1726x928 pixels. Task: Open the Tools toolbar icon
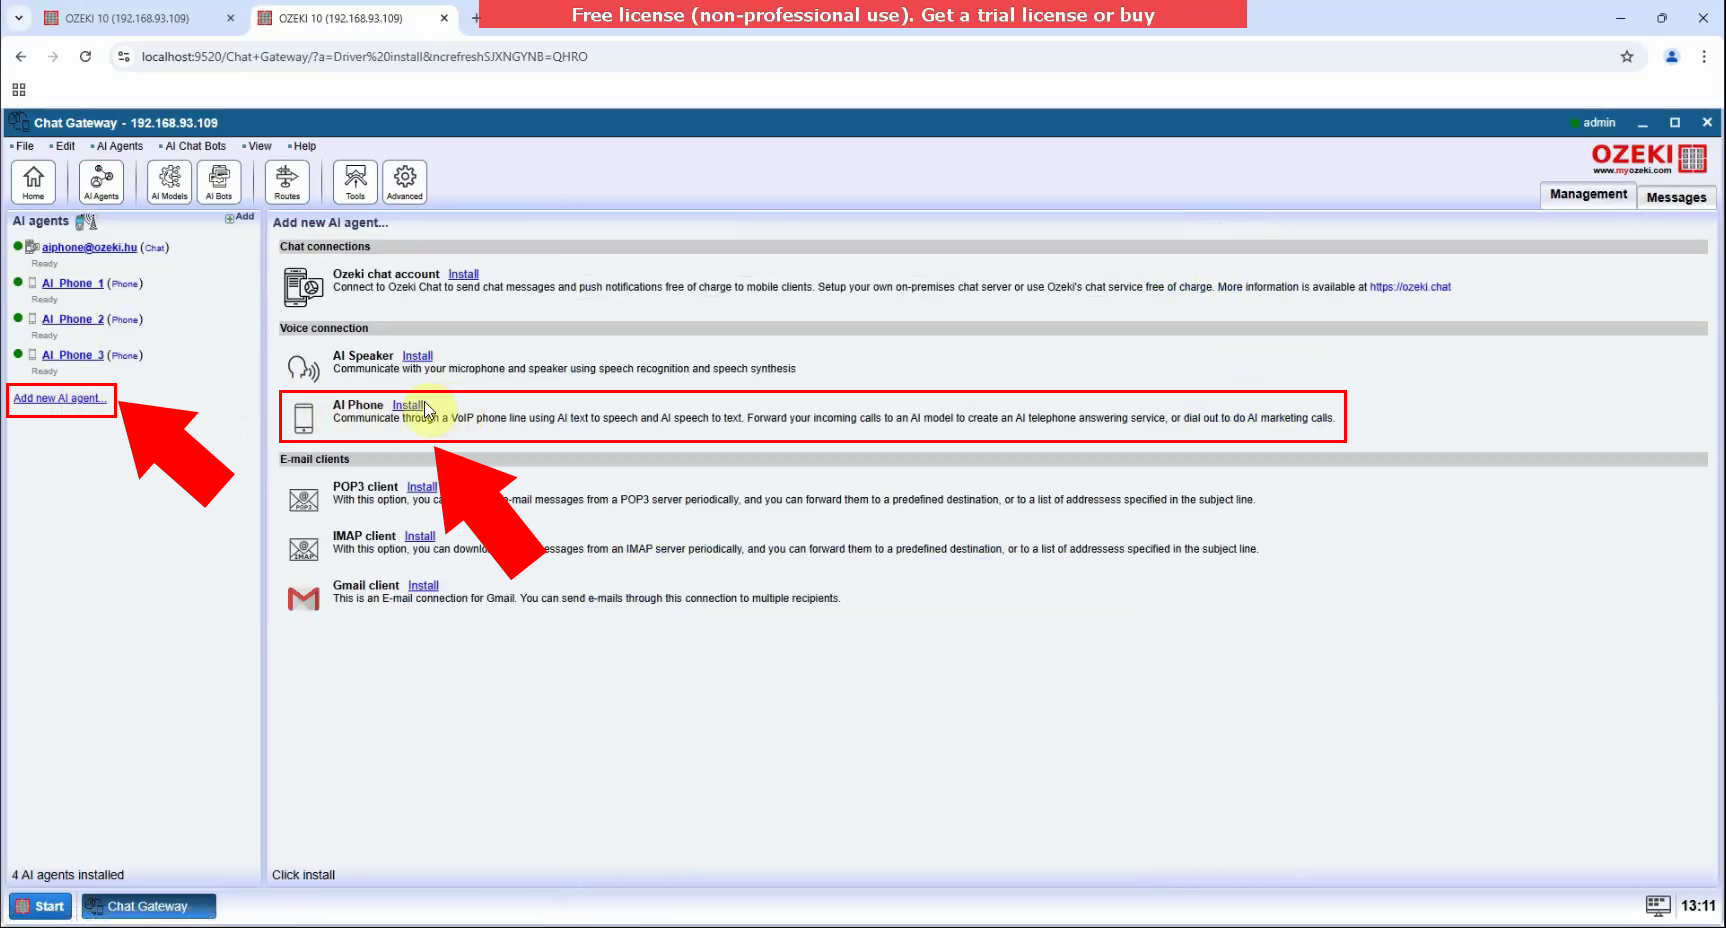(x=355, y=182)
